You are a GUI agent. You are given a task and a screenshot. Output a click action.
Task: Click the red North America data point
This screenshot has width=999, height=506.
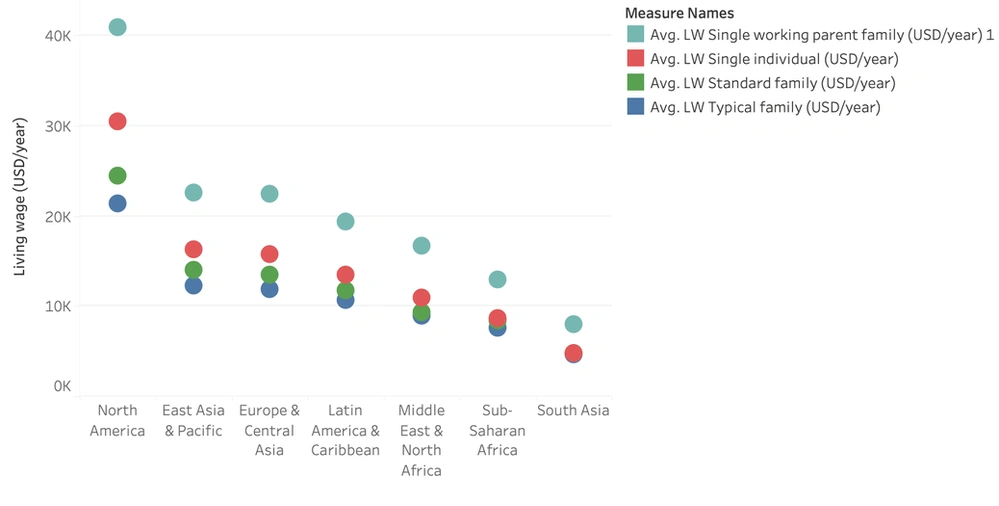(117, 121)
